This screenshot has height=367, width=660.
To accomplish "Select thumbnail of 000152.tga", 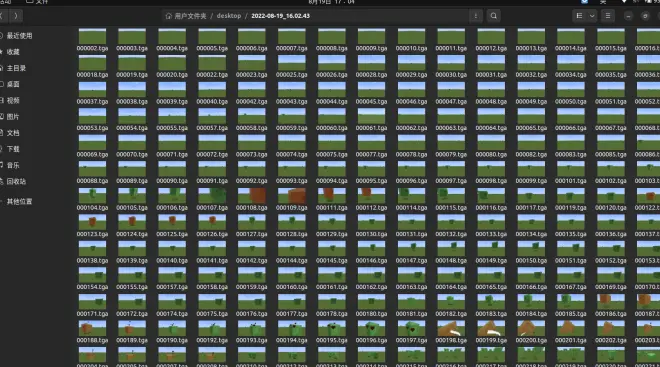I will pos(611,249).
